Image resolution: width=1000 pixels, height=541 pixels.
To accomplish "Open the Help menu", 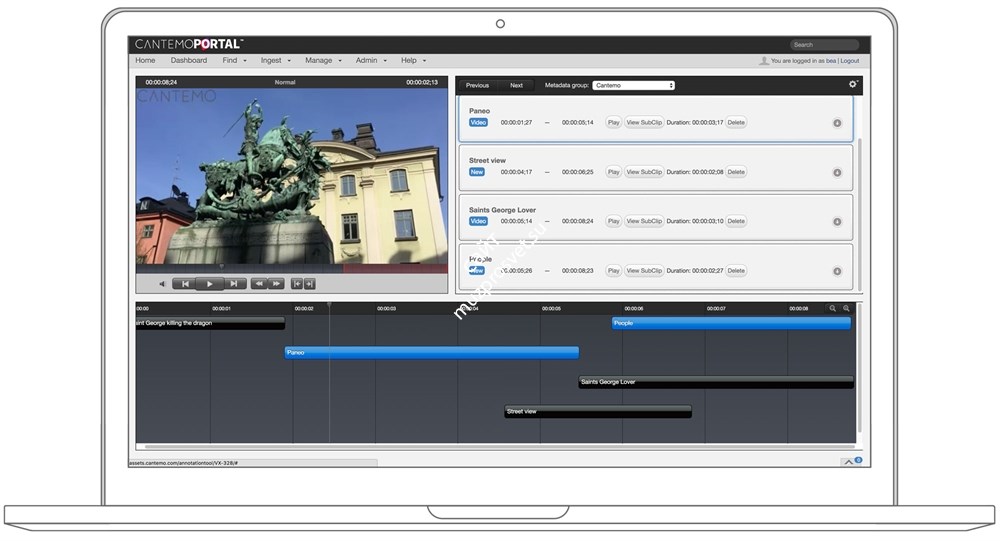I will 413,61.
